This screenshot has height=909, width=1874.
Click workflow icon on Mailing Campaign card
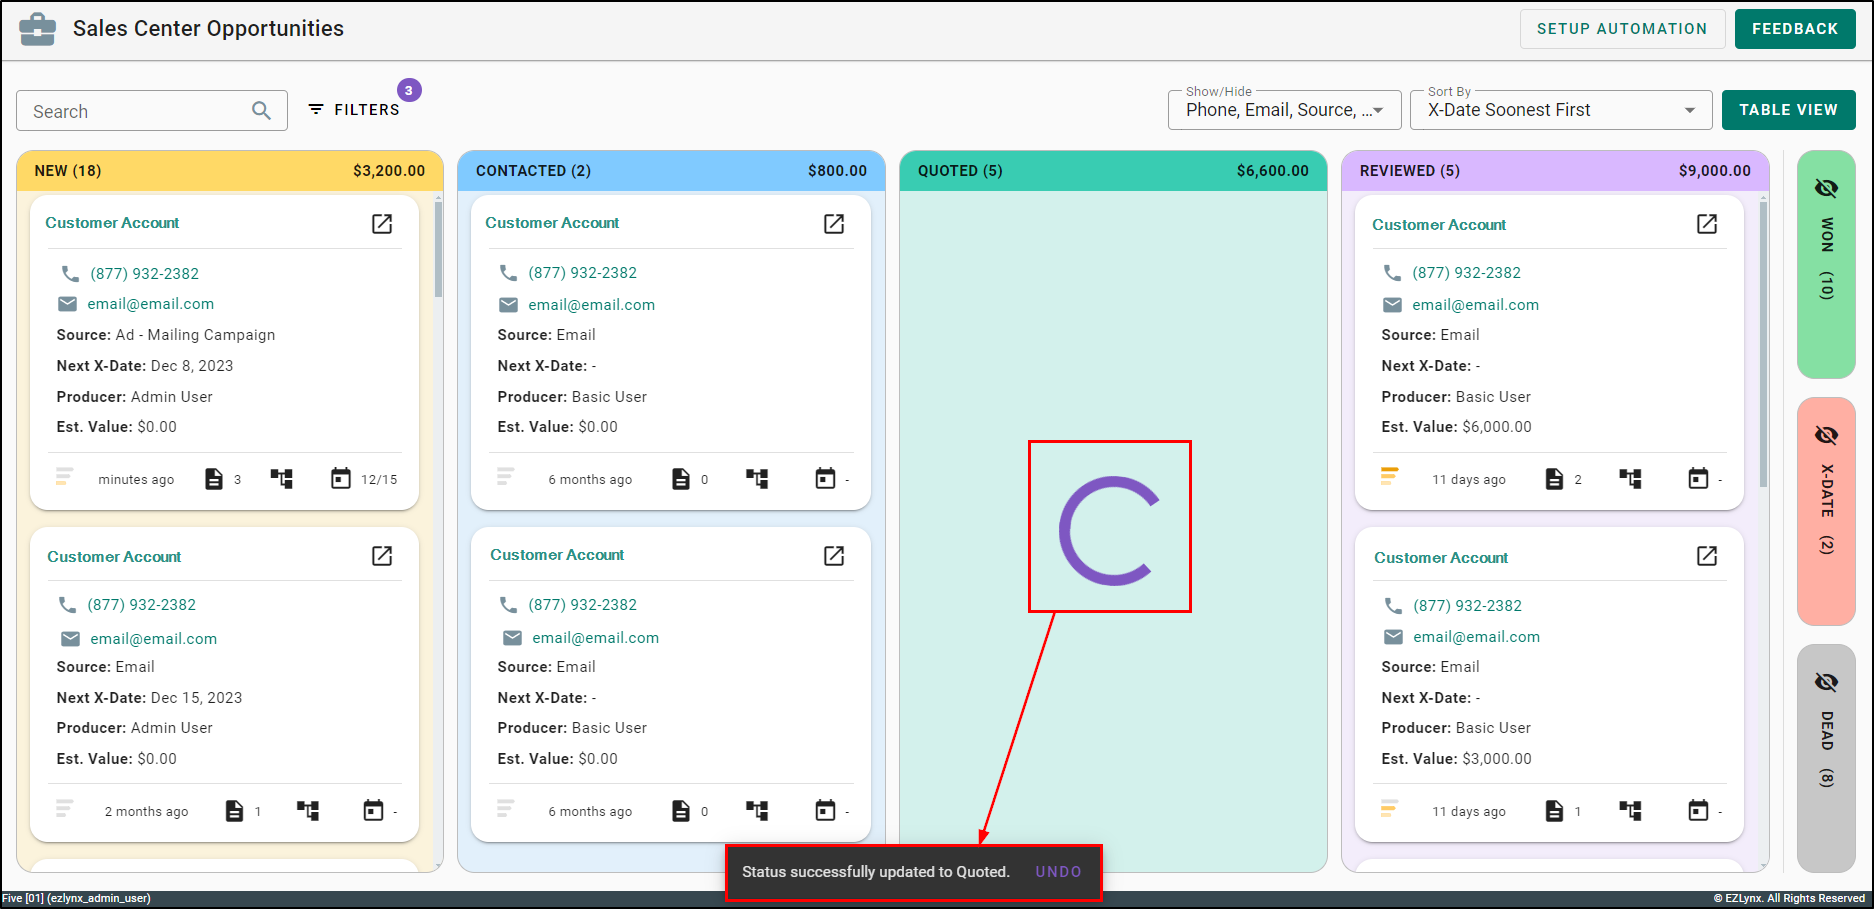tap(282, 479)
